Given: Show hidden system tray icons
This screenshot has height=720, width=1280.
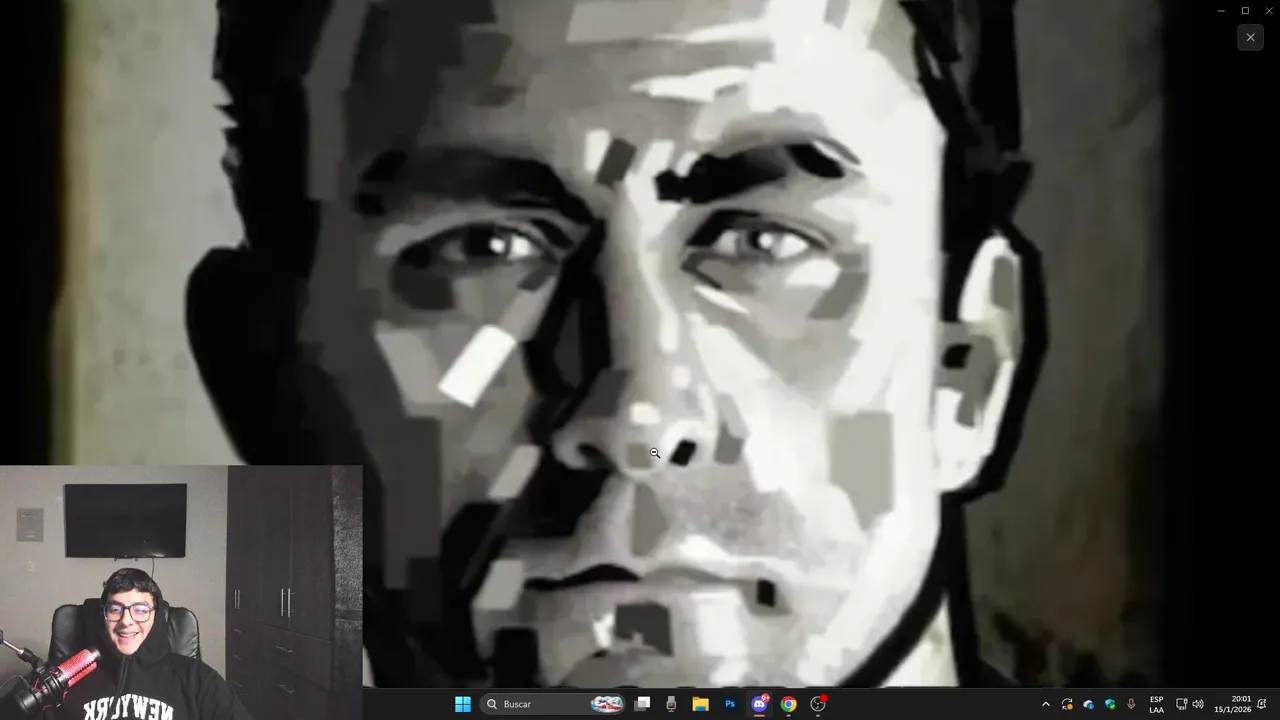Looking at the screenshot, I should pos(1046,704).
